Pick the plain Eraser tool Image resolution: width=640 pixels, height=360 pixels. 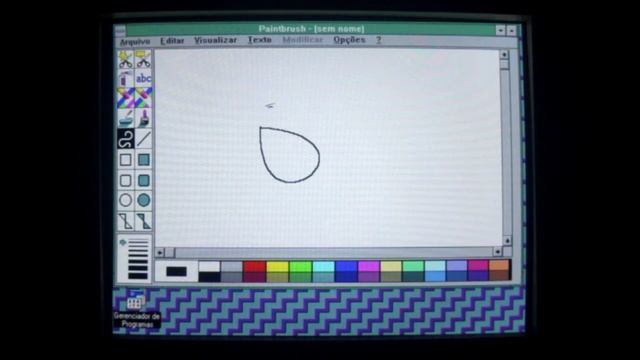(x=143, y=98)
